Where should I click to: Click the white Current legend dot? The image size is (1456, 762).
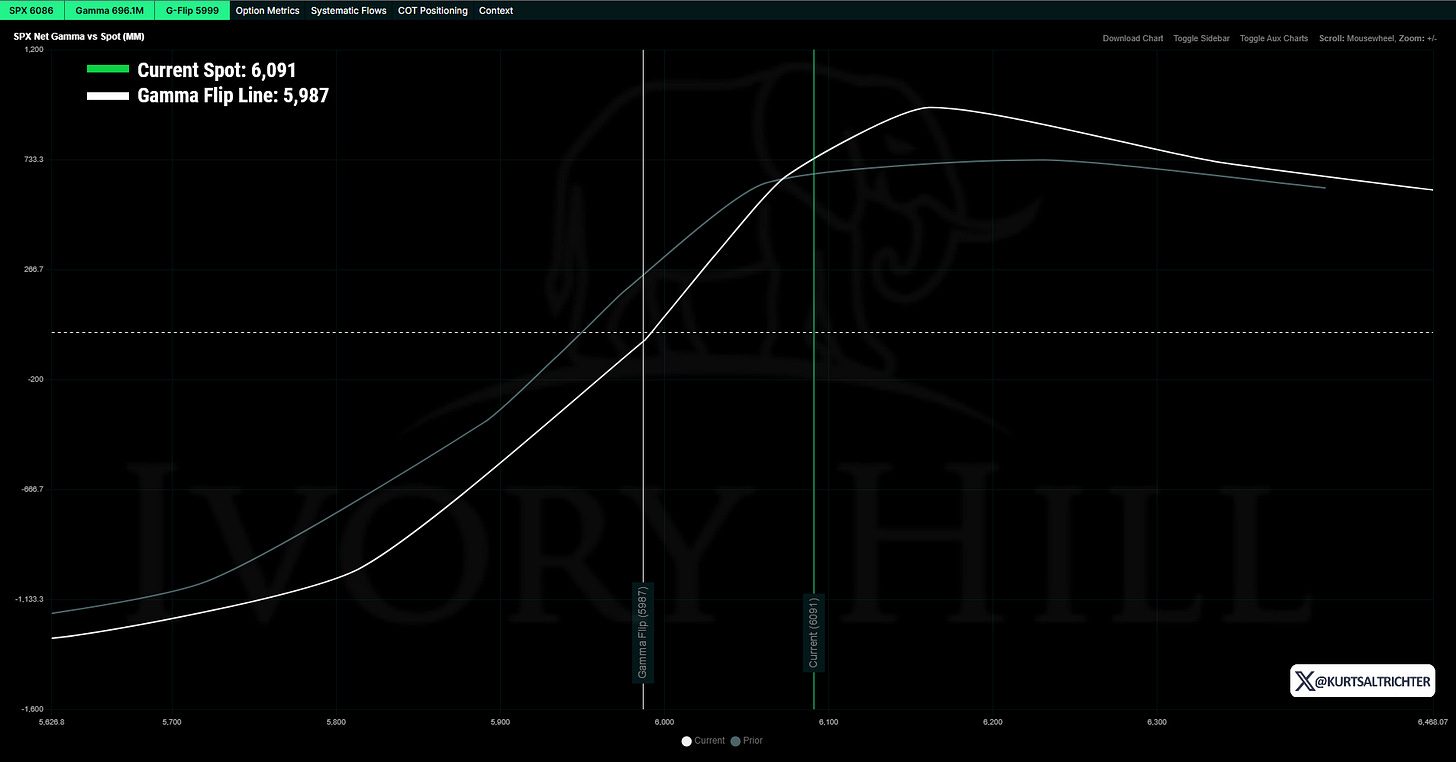687,741
